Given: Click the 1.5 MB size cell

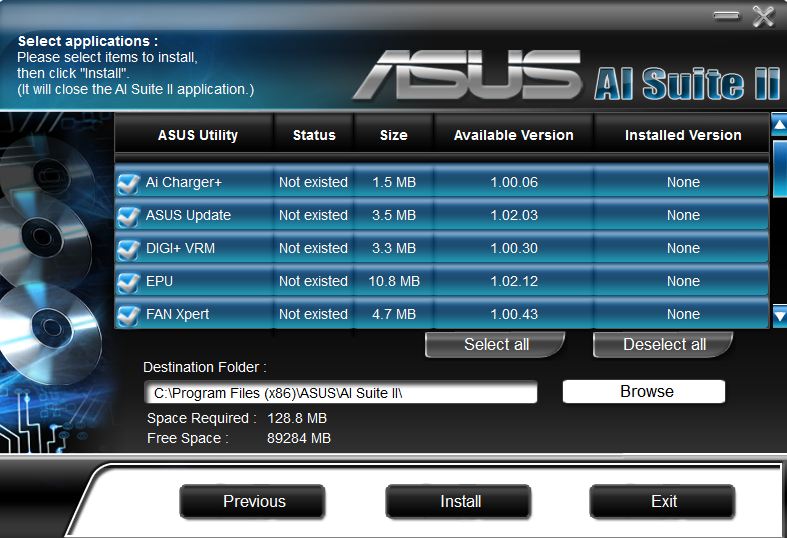Looking at the screenshot, I should (394, 182).
